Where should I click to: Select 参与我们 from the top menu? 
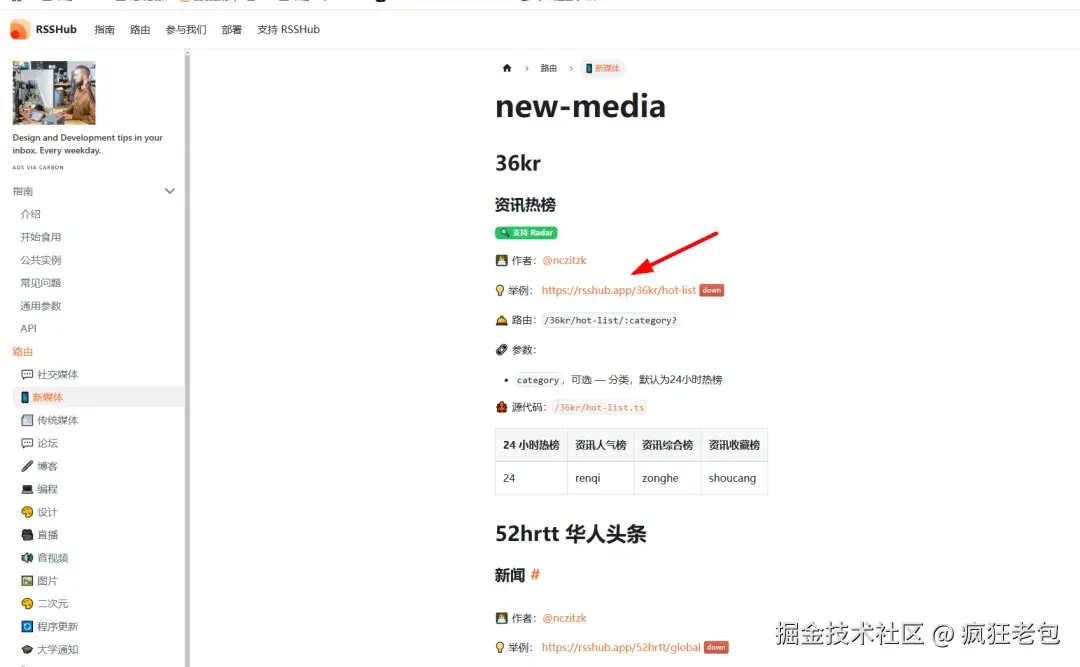[186, 29]
